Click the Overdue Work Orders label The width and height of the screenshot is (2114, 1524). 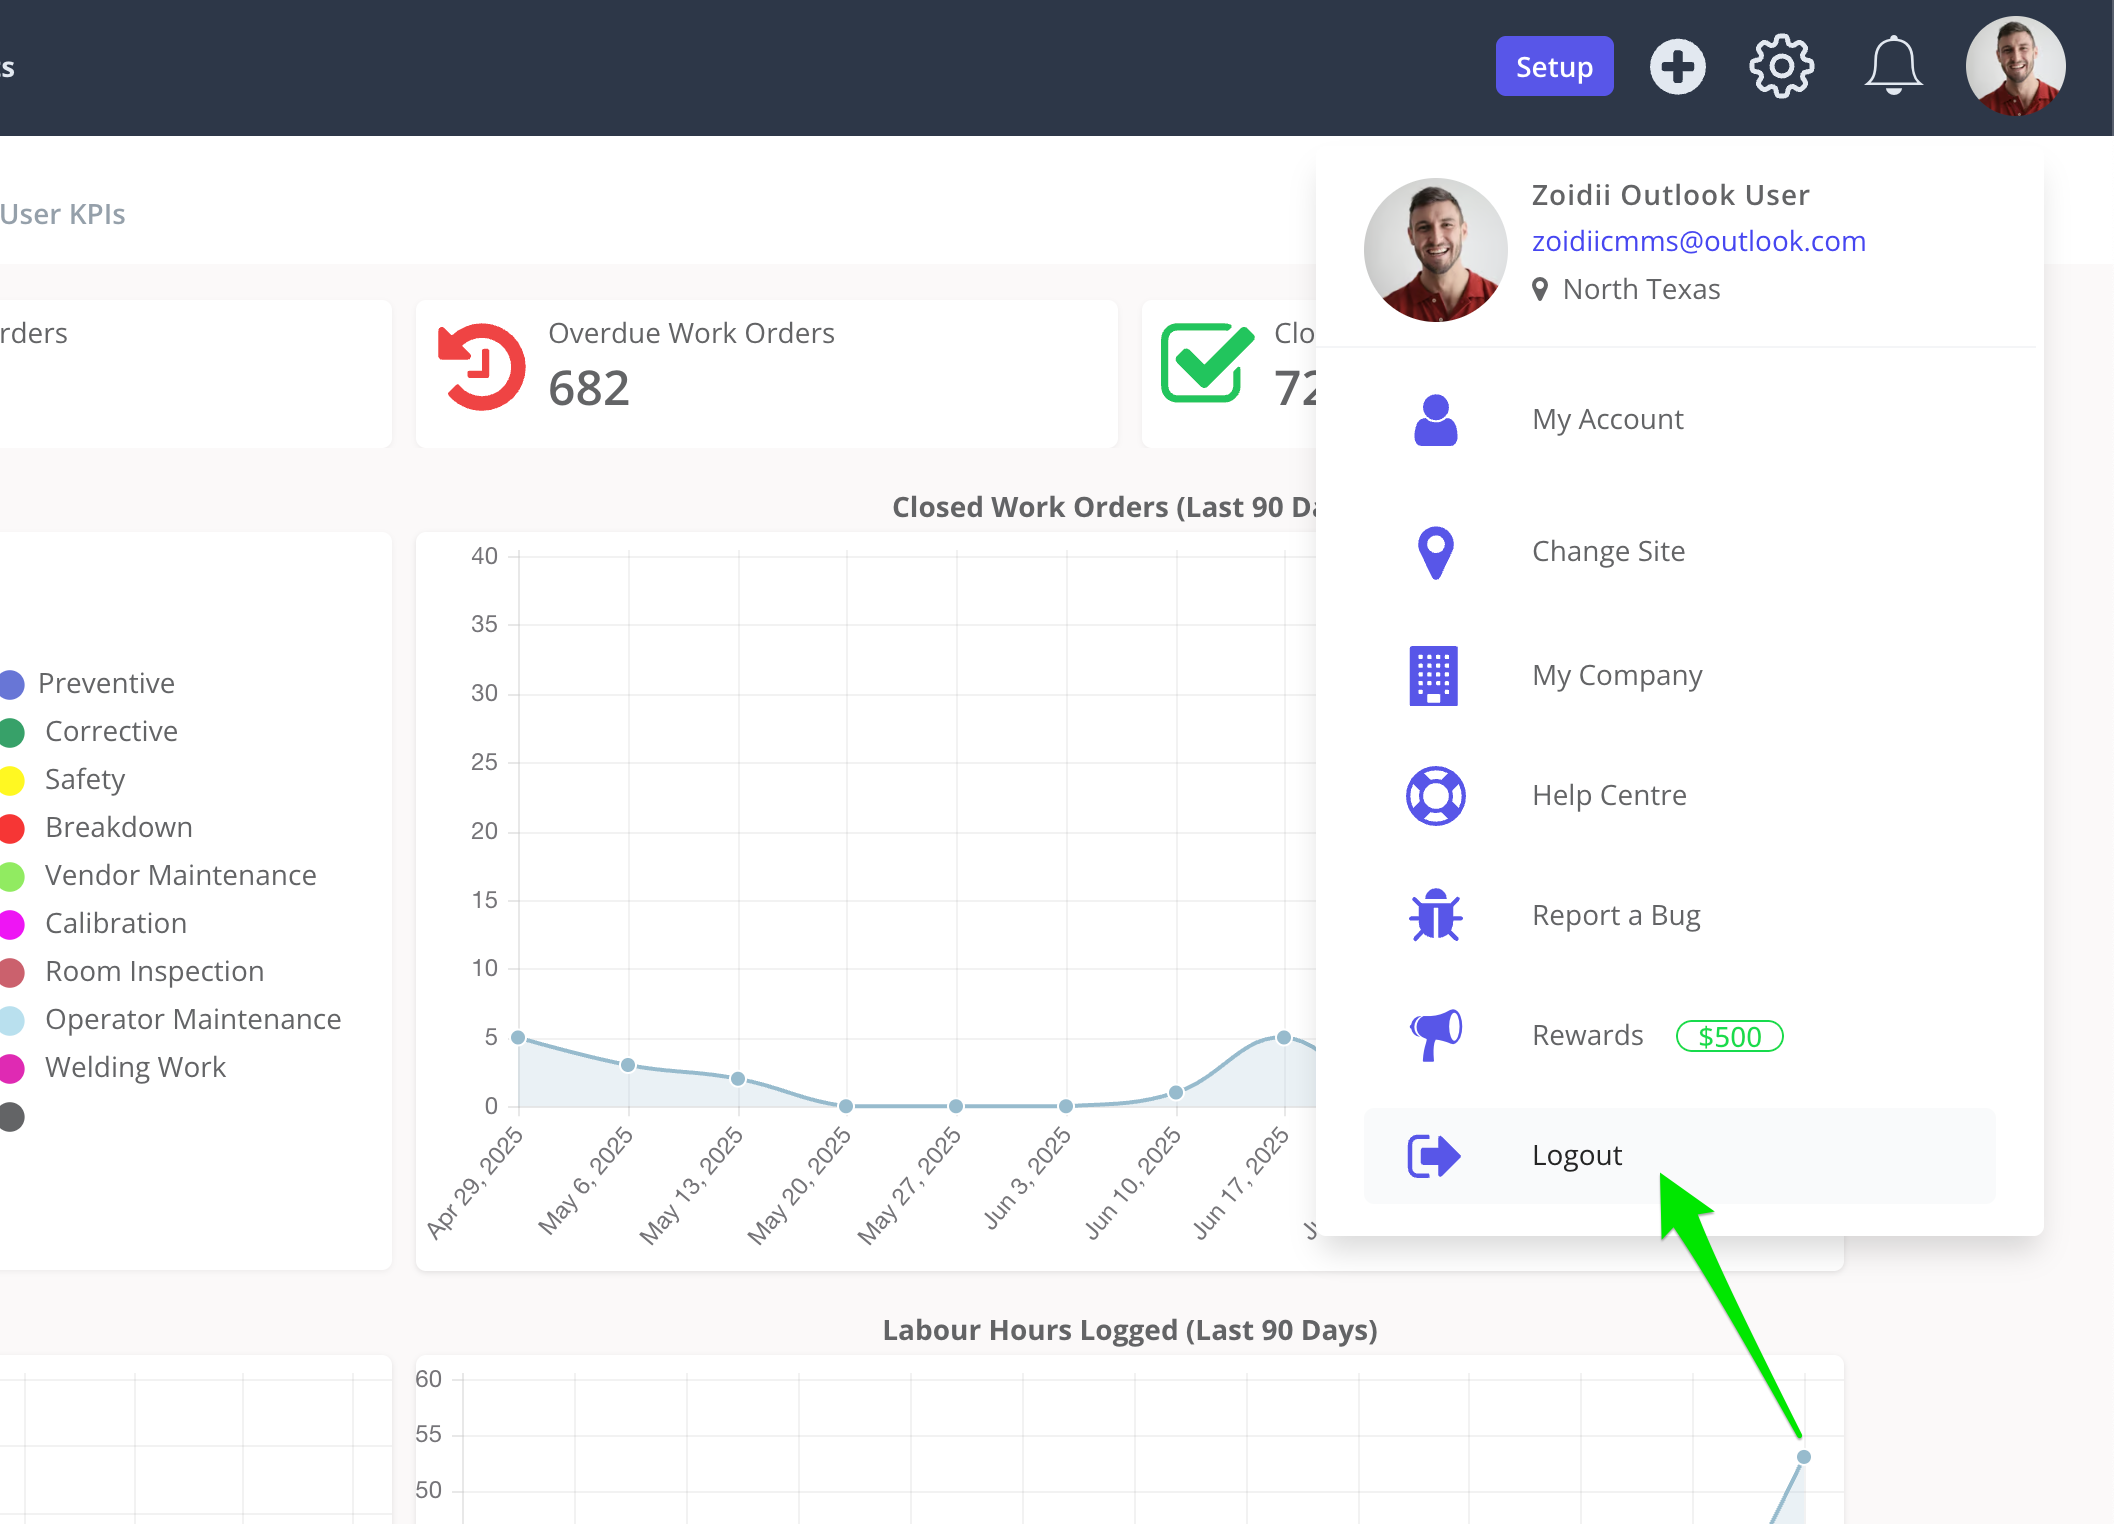692,333
